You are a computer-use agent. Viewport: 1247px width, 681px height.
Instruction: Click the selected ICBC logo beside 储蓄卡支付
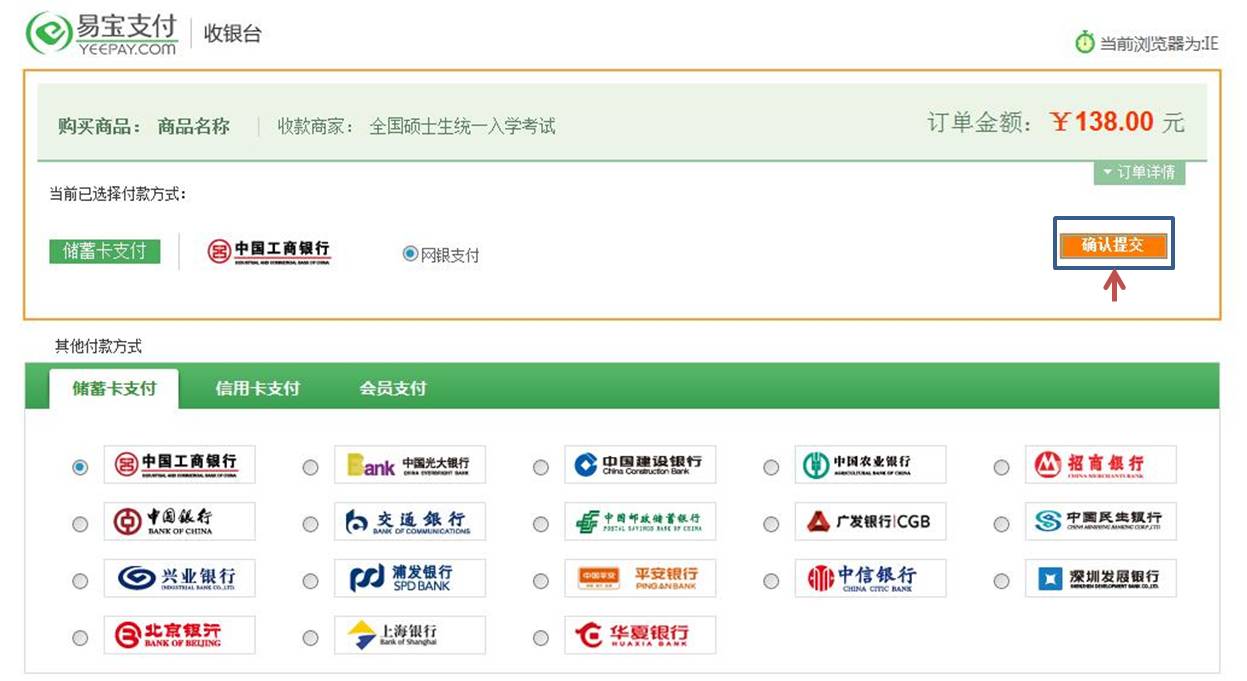[269, 252]
